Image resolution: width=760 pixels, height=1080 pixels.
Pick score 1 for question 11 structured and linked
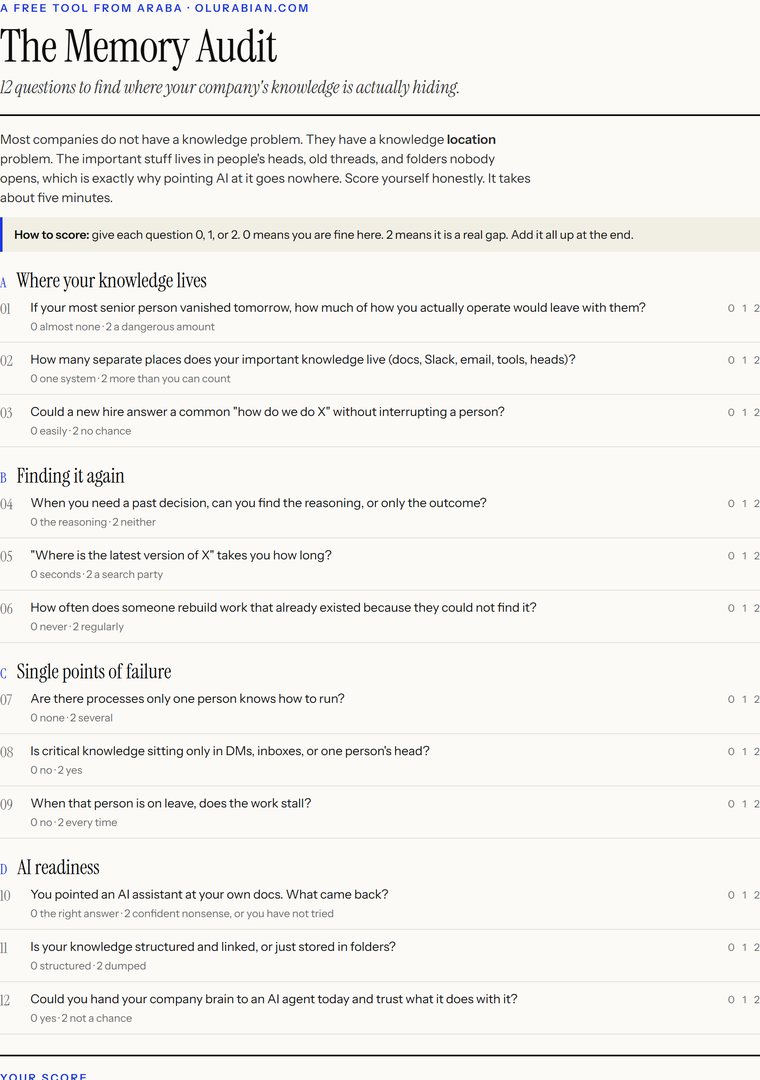click(x=744, y=947)
